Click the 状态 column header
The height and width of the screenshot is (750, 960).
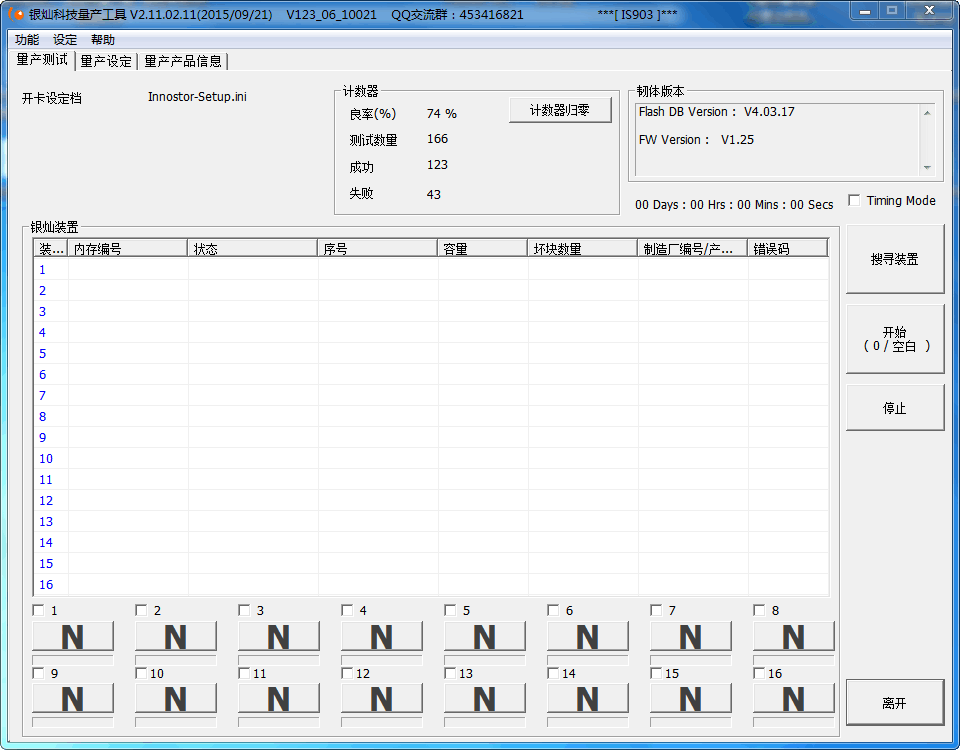[x=252, y=249]
